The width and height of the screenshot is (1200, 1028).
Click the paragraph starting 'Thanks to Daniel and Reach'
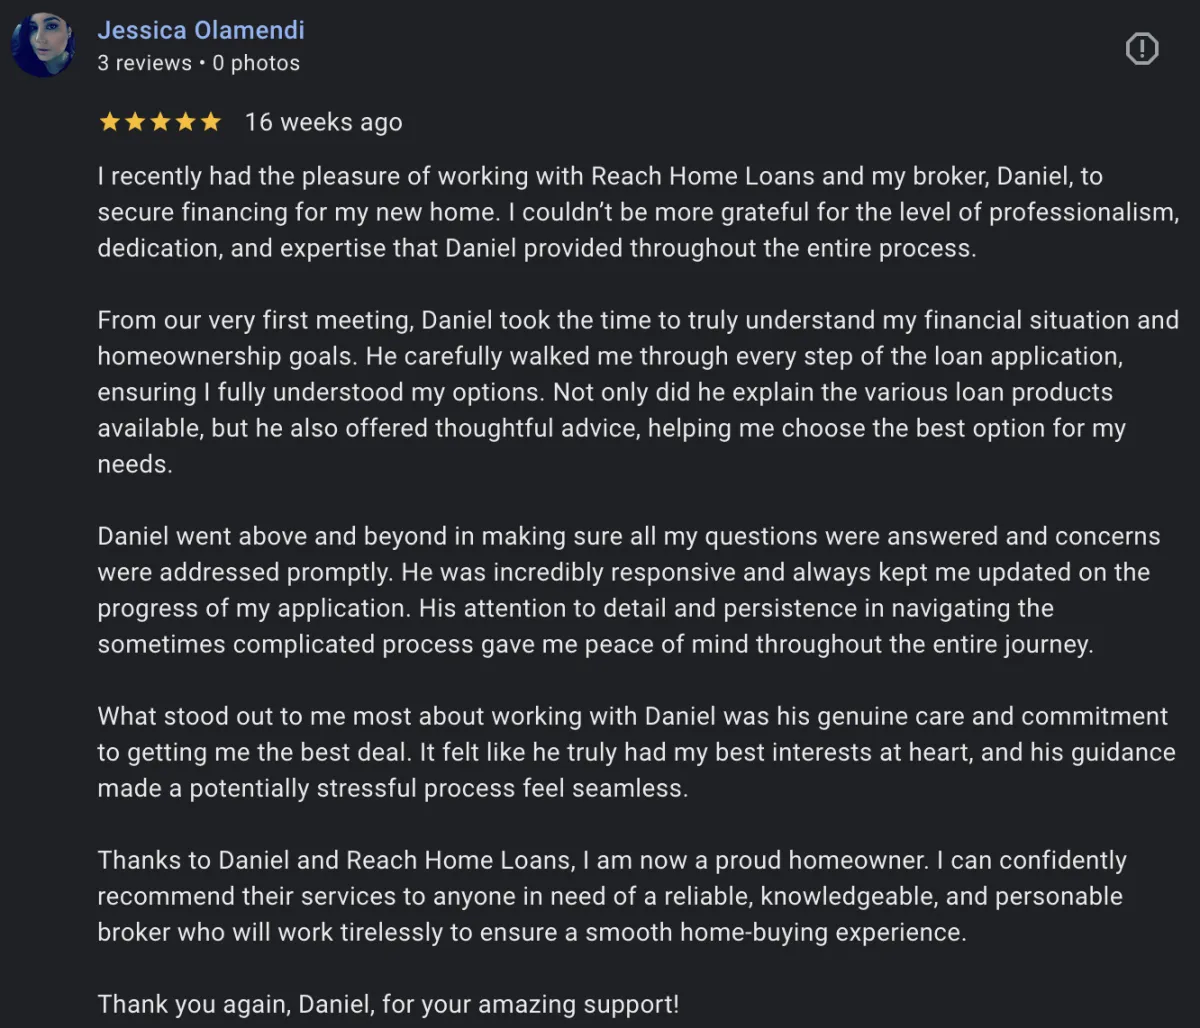[612, 896]
